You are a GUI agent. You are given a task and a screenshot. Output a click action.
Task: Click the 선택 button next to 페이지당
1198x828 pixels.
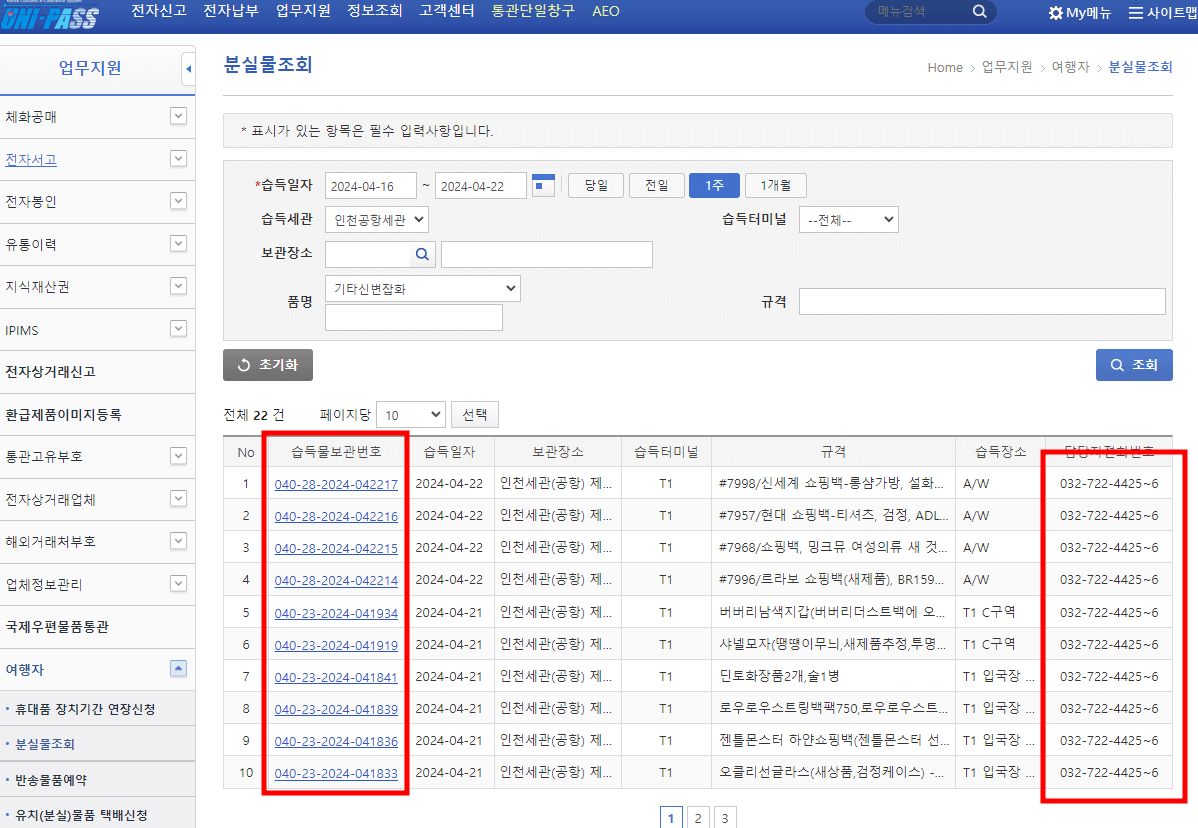click(474, 413)
